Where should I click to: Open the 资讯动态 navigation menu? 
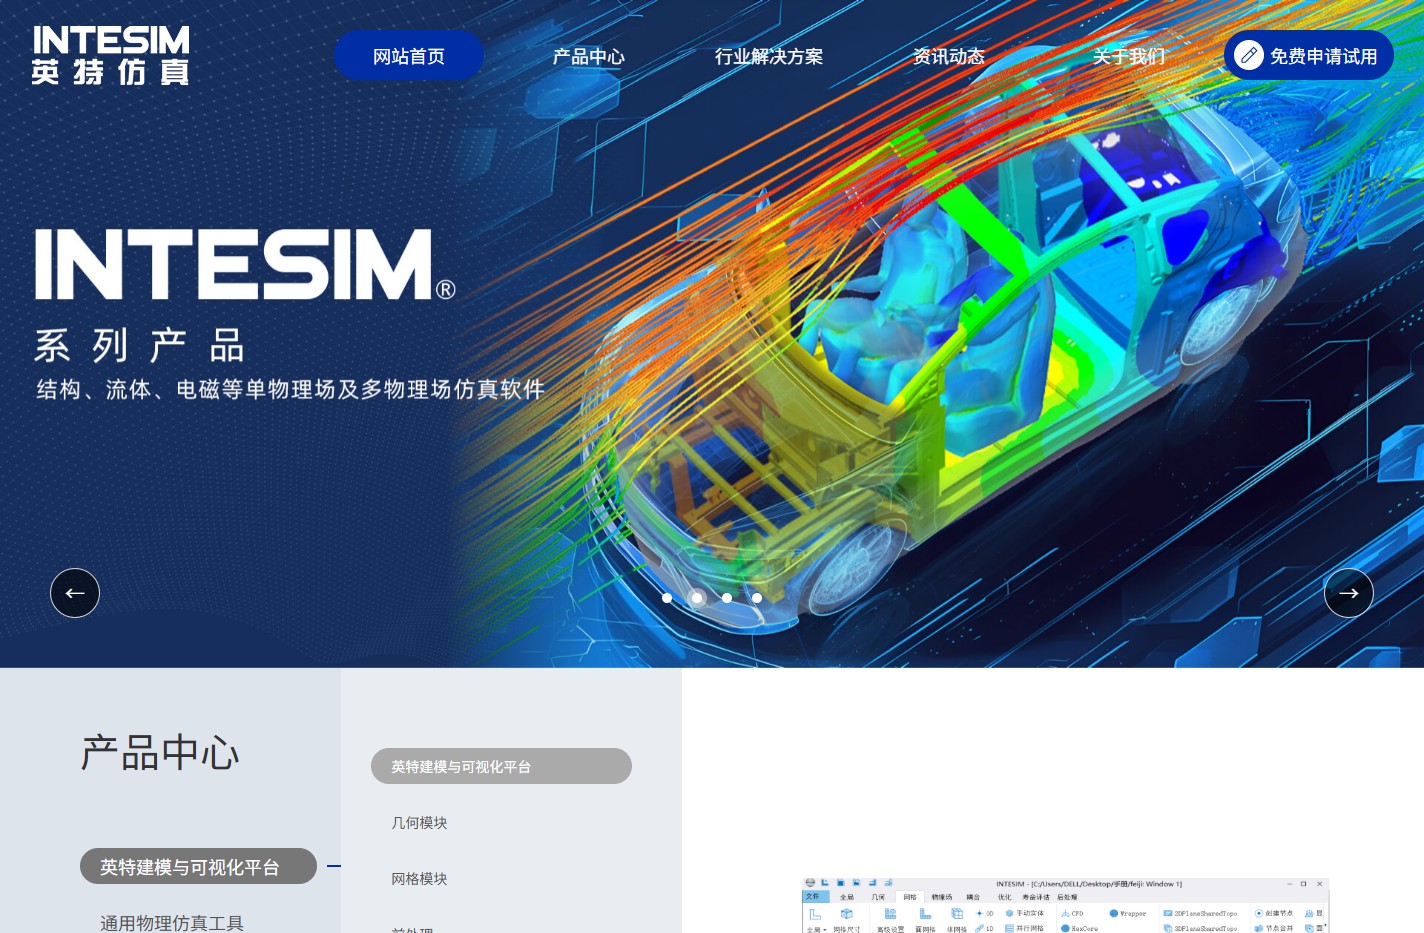click(x=949, y=56)
